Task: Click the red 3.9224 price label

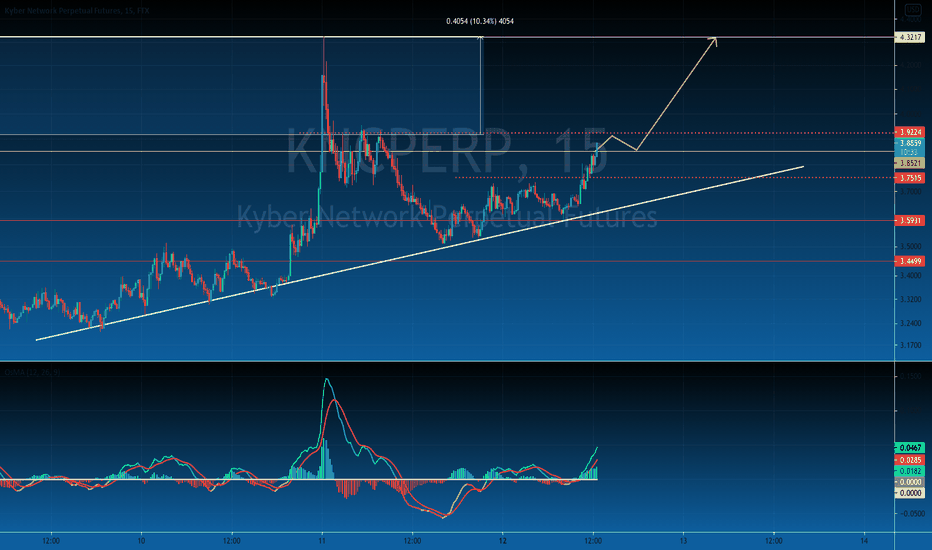Action: point(909,132)
